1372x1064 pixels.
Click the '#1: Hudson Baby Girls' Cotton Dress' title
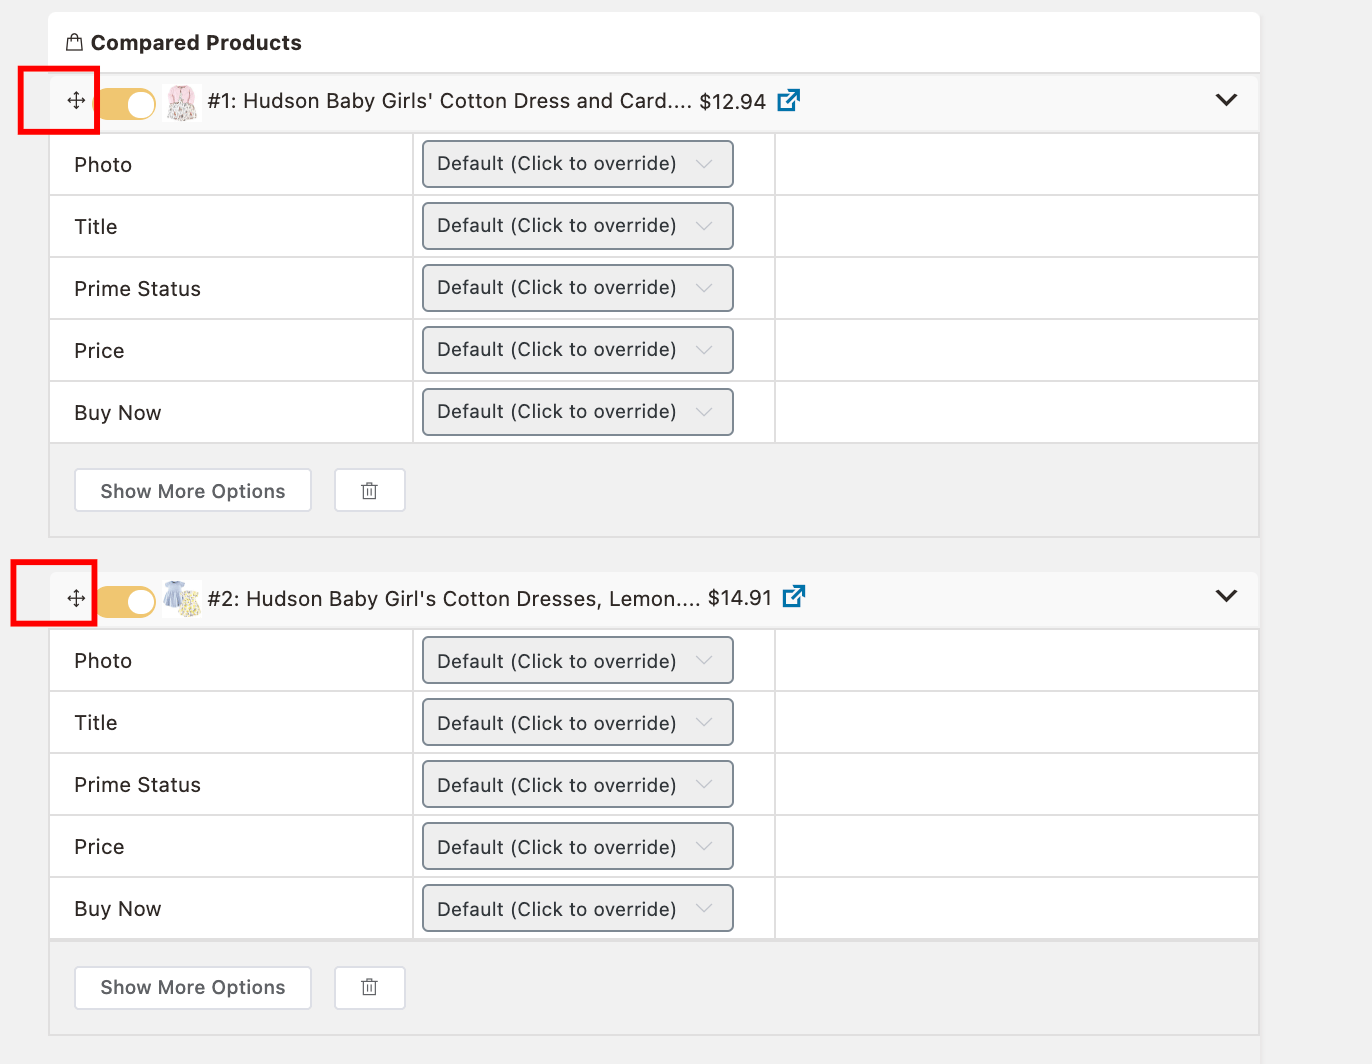[449, 101]
